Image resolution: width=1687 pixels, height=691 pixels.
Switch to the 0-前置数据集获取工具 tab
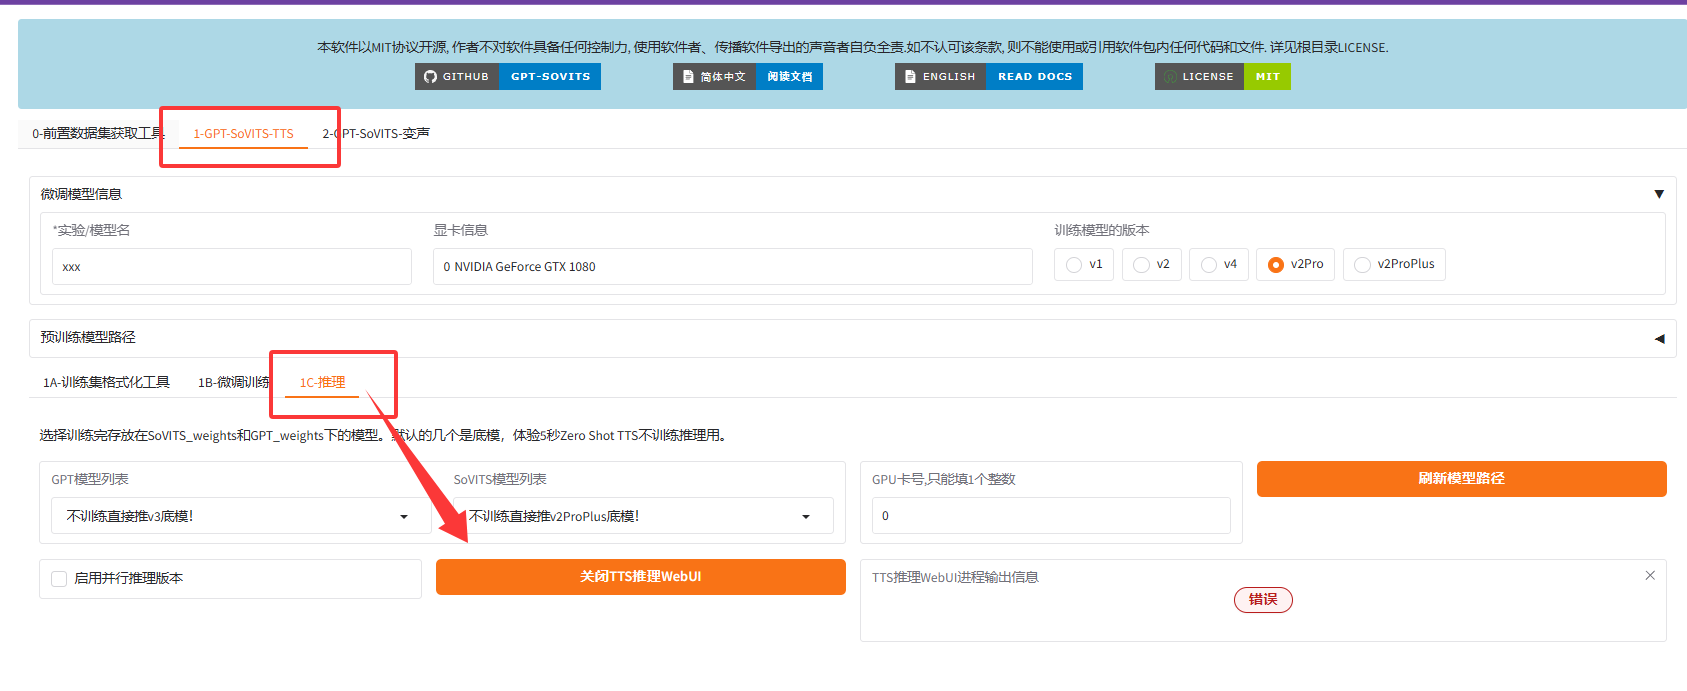tap(96, 133)
